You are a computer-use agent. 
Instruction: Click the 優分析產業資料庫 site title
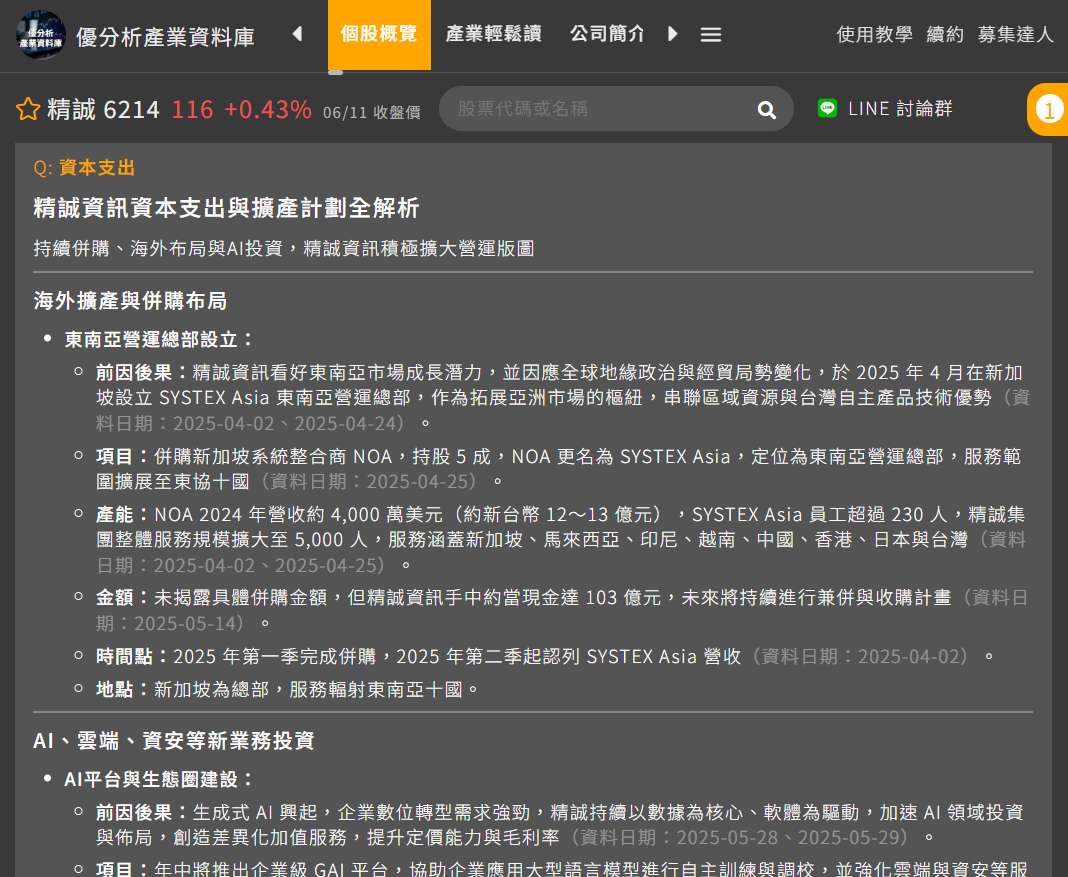tap(166, 37)
